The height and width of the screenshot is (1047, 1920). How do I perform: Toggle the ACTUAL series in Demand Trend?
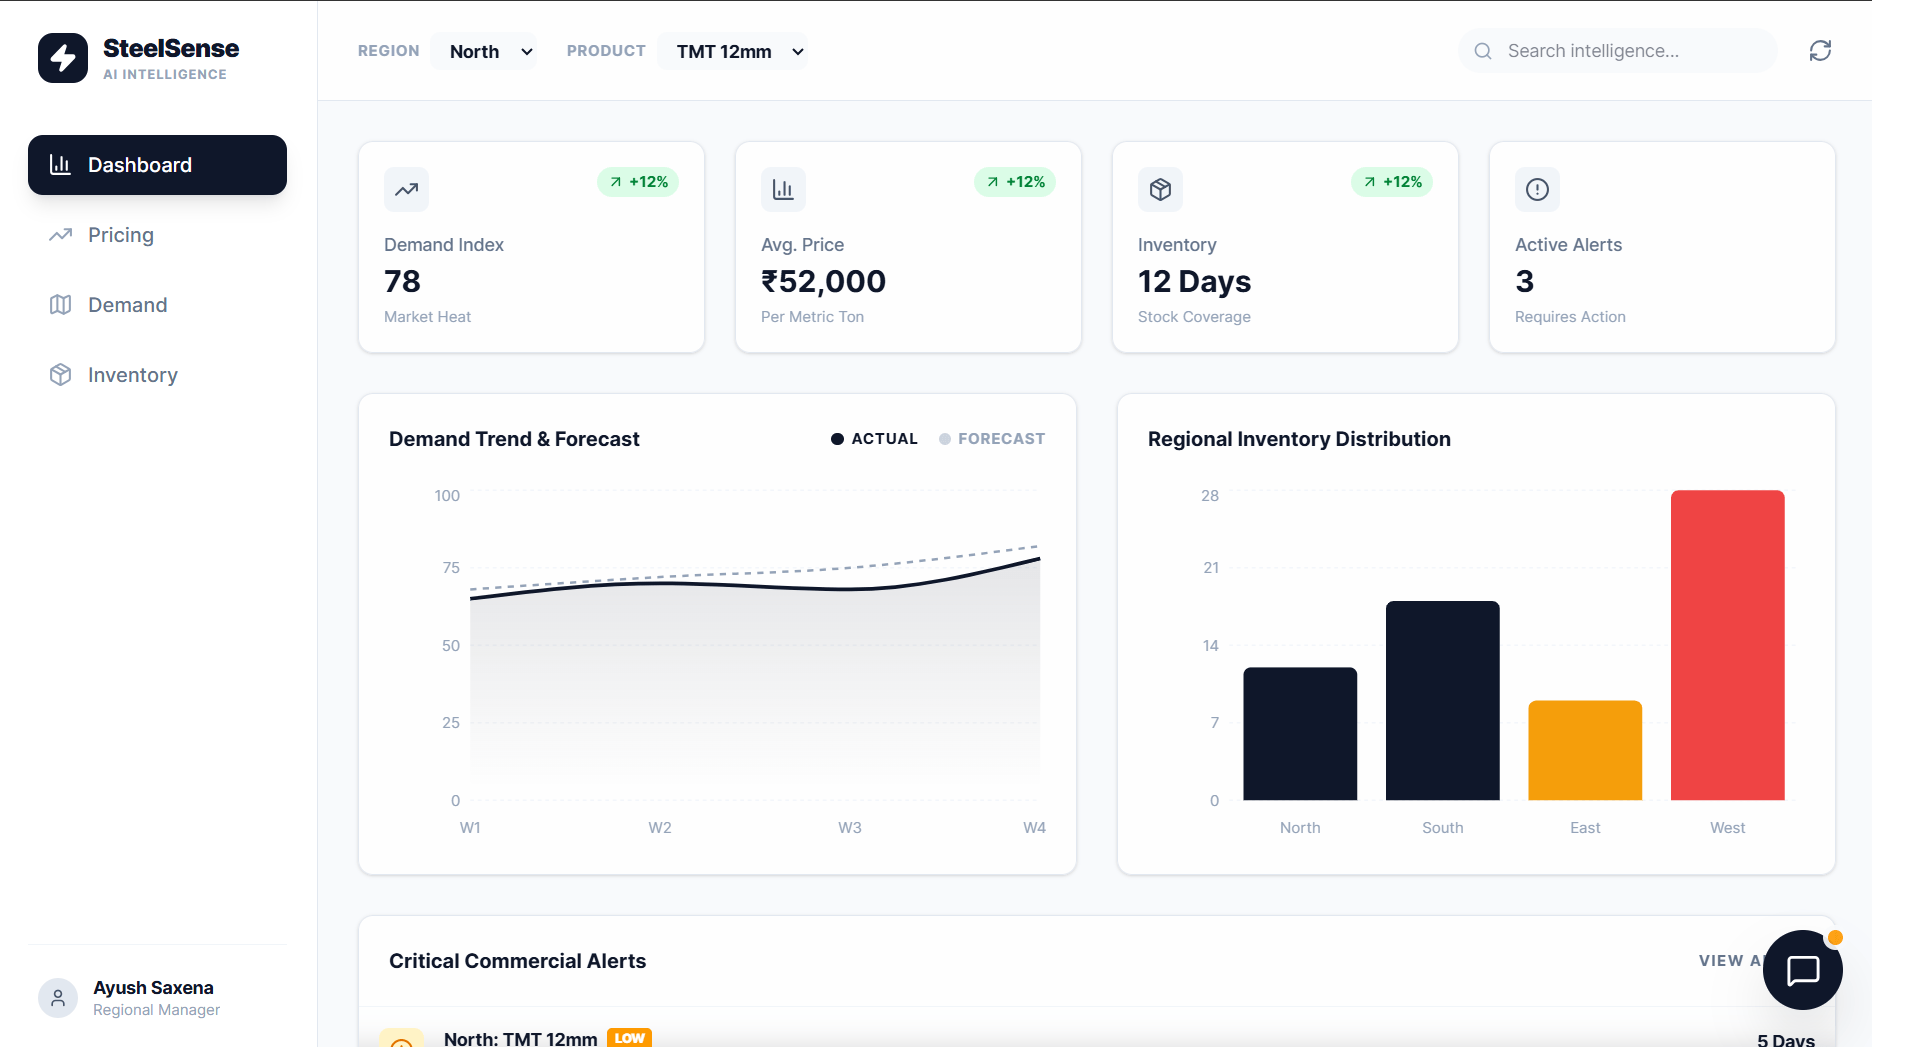(873, 438)
